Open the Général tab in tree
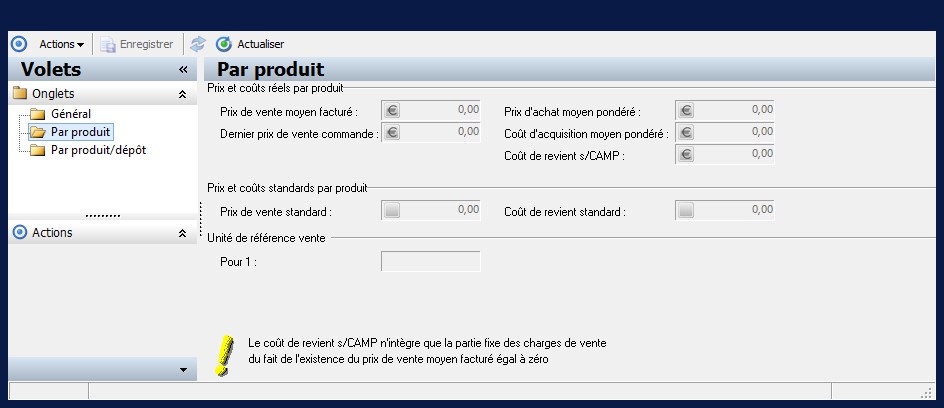944x408 pixels. coord(70,114)
